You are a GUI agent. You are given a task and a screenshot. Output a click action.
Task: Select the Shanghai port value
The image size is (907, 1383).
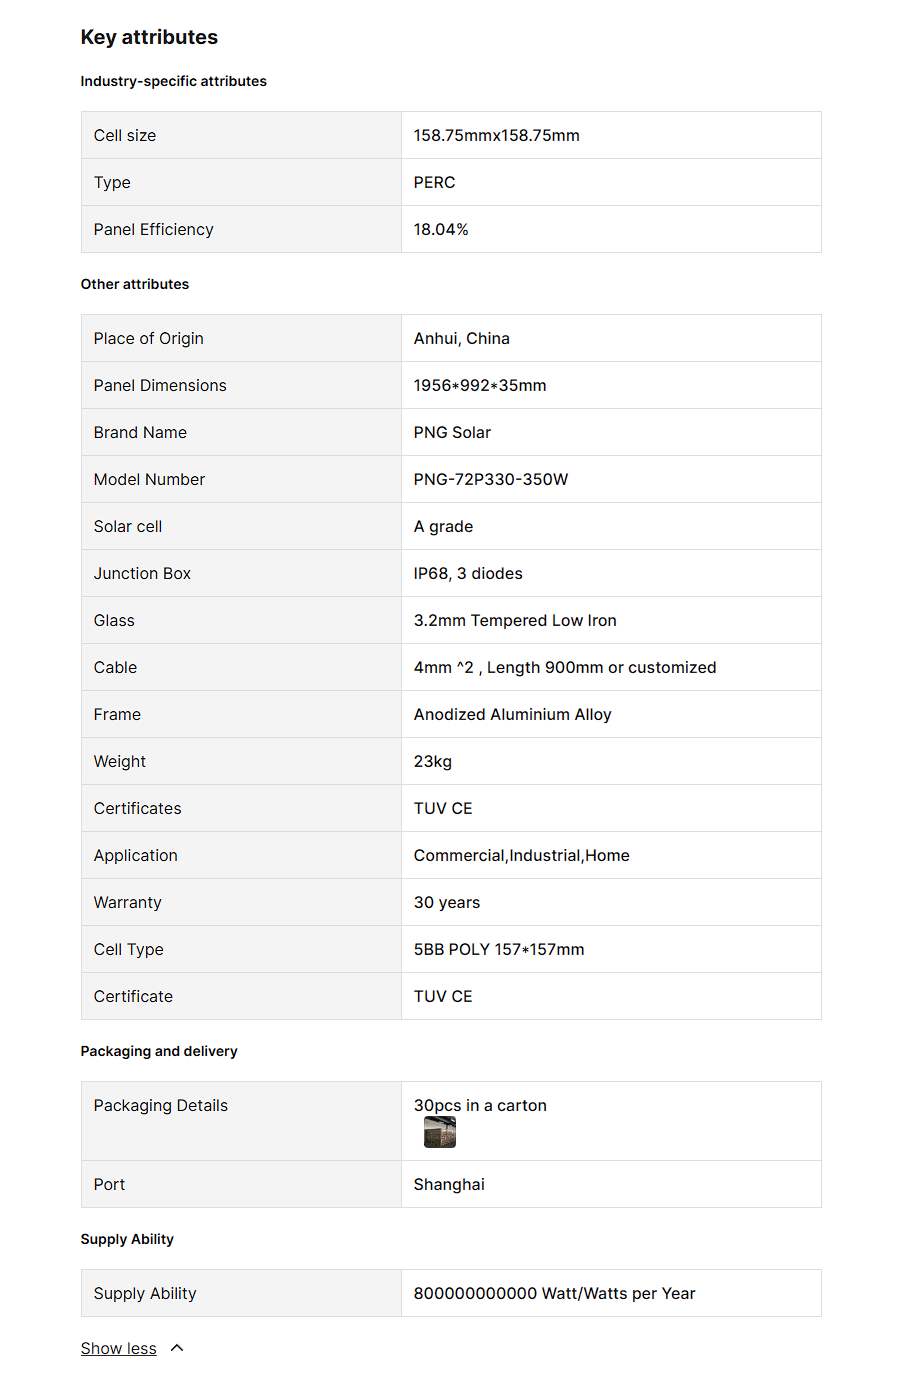449,1184
